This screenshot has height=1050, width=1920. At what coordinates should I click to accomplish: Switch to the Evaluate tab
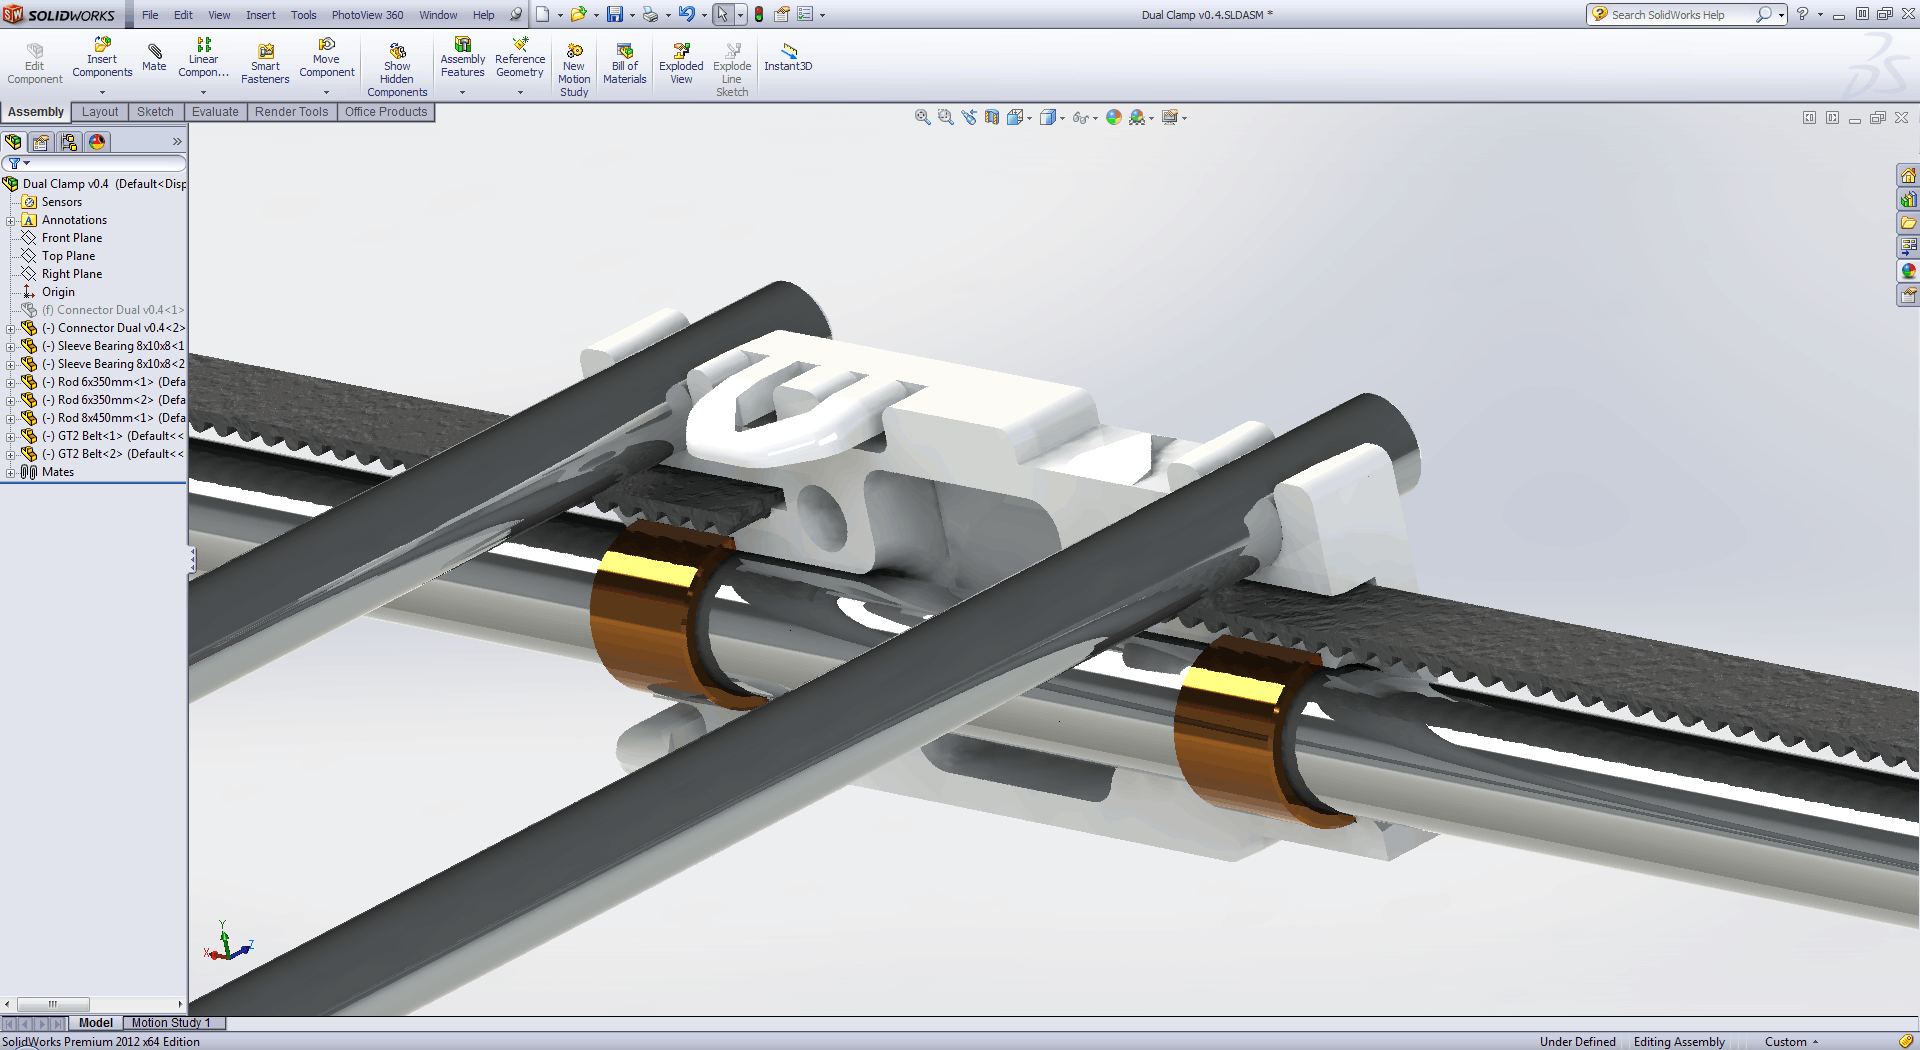click(215, 112)
